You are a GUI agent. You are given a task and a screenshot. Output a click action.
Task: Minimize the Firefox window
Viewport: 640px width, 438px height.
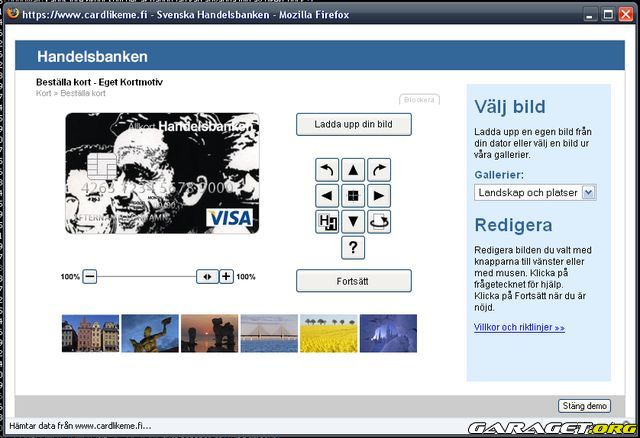tap(589, 15)
